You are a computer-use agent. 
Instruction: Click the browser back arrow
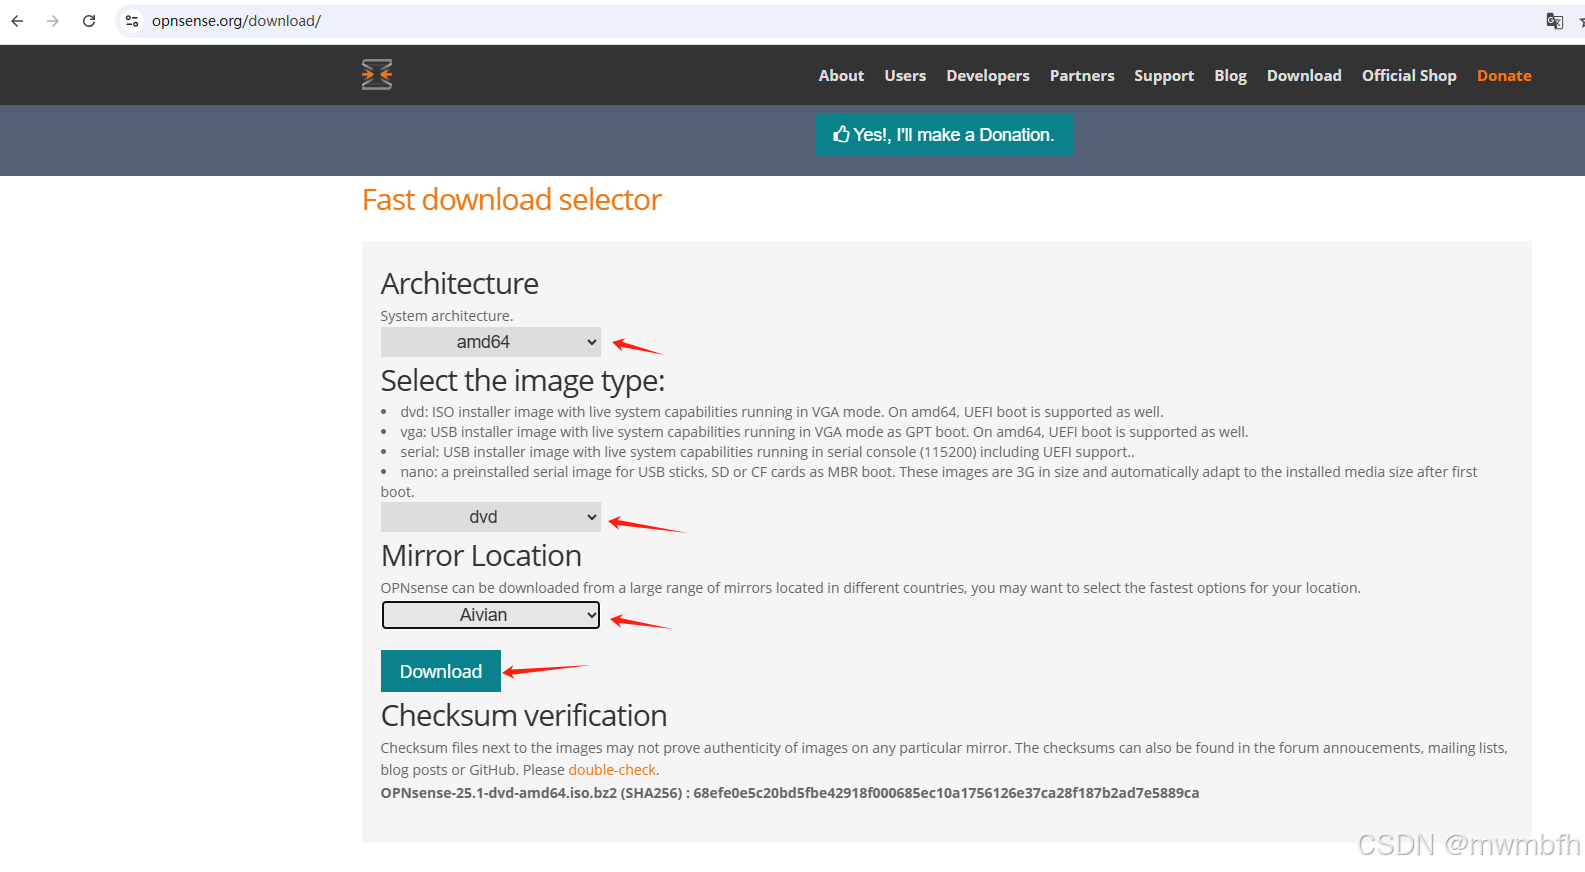pyautogui.click(x=17, y=21)
